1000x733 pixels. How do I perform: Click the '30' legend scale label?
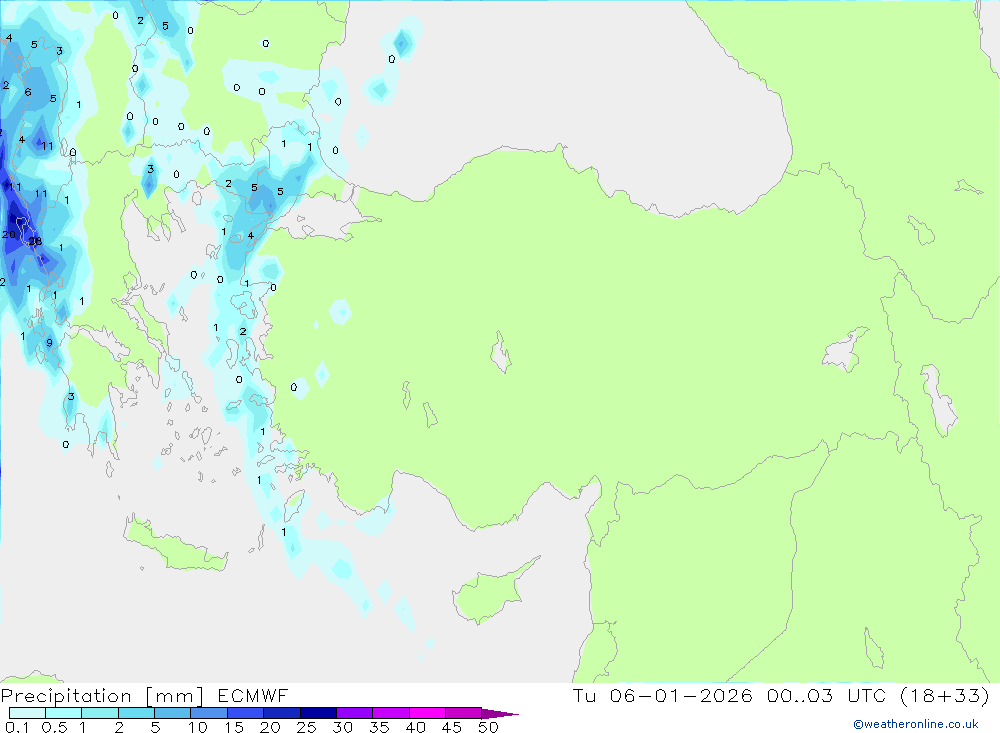[x=342, y=727]
